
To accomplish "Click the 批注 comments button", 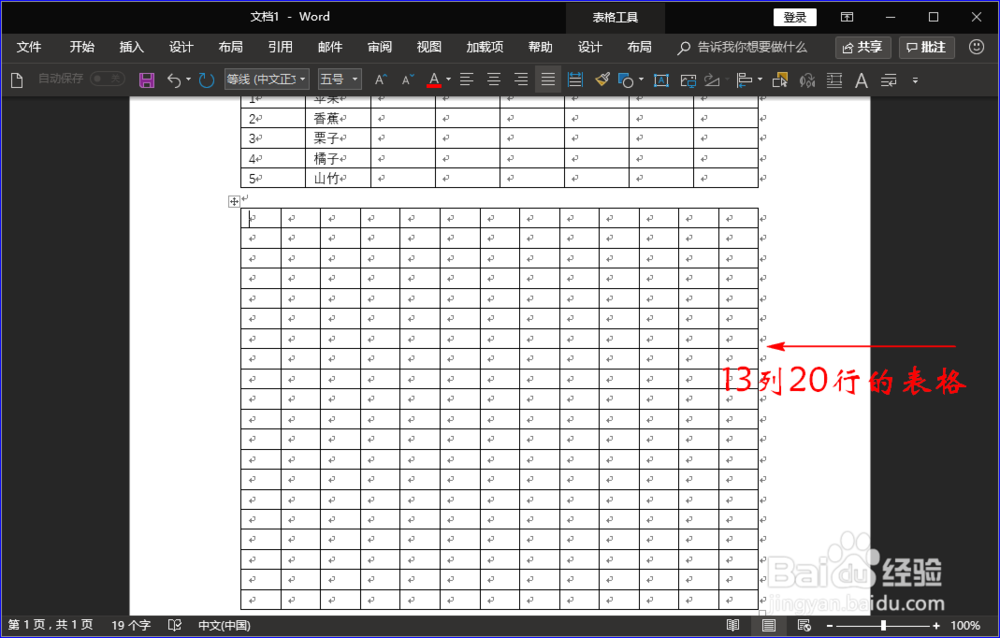I will click(927, 47).
